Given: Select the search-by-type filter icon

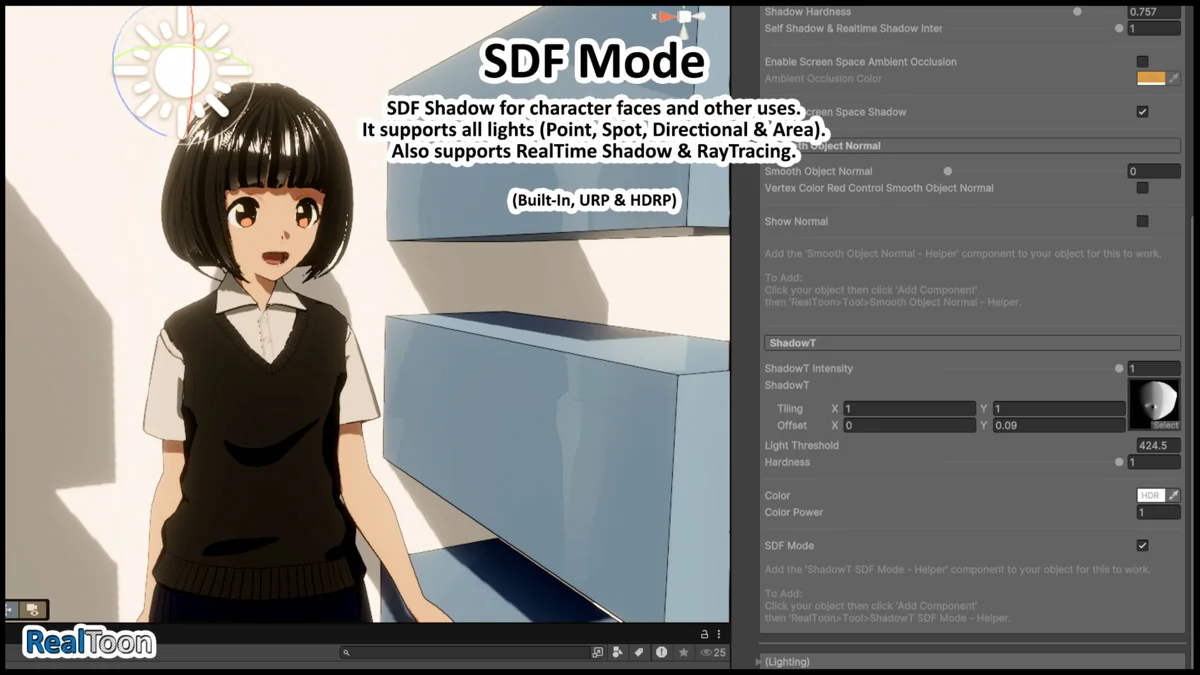Looking at the screenshot, I should click(616, 653).
